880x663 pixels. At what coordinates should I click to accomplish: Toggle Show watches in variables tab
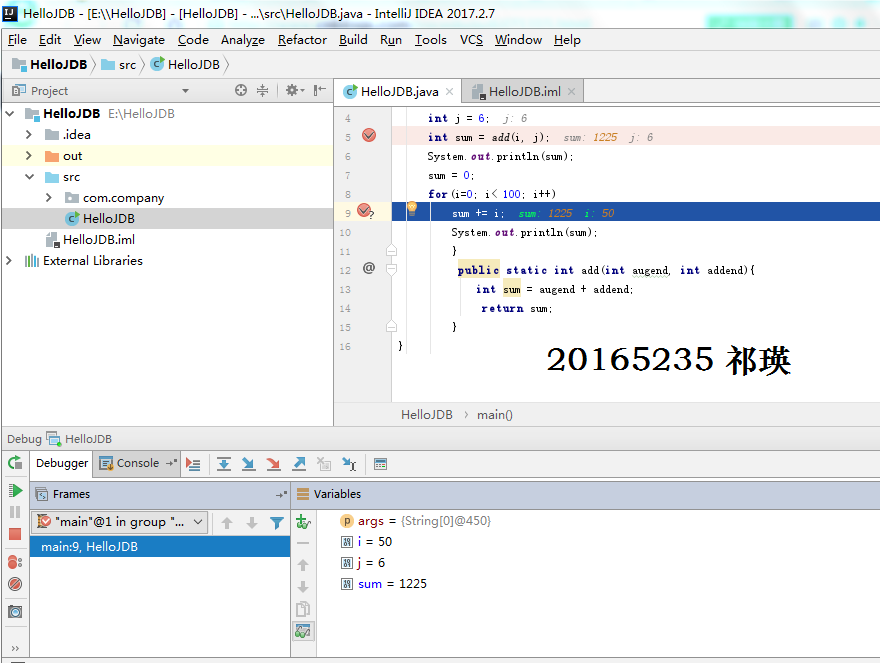pos(303,632)
